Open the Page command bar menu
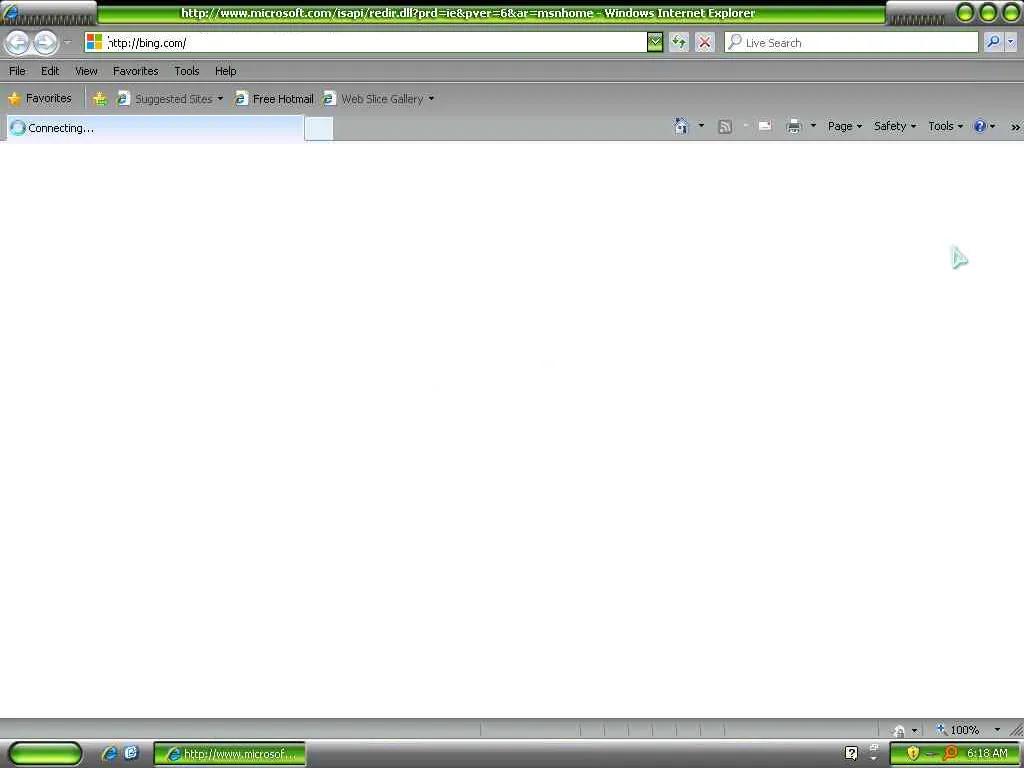This screenshot has width=1024, height=768. [x=844, y=126]
